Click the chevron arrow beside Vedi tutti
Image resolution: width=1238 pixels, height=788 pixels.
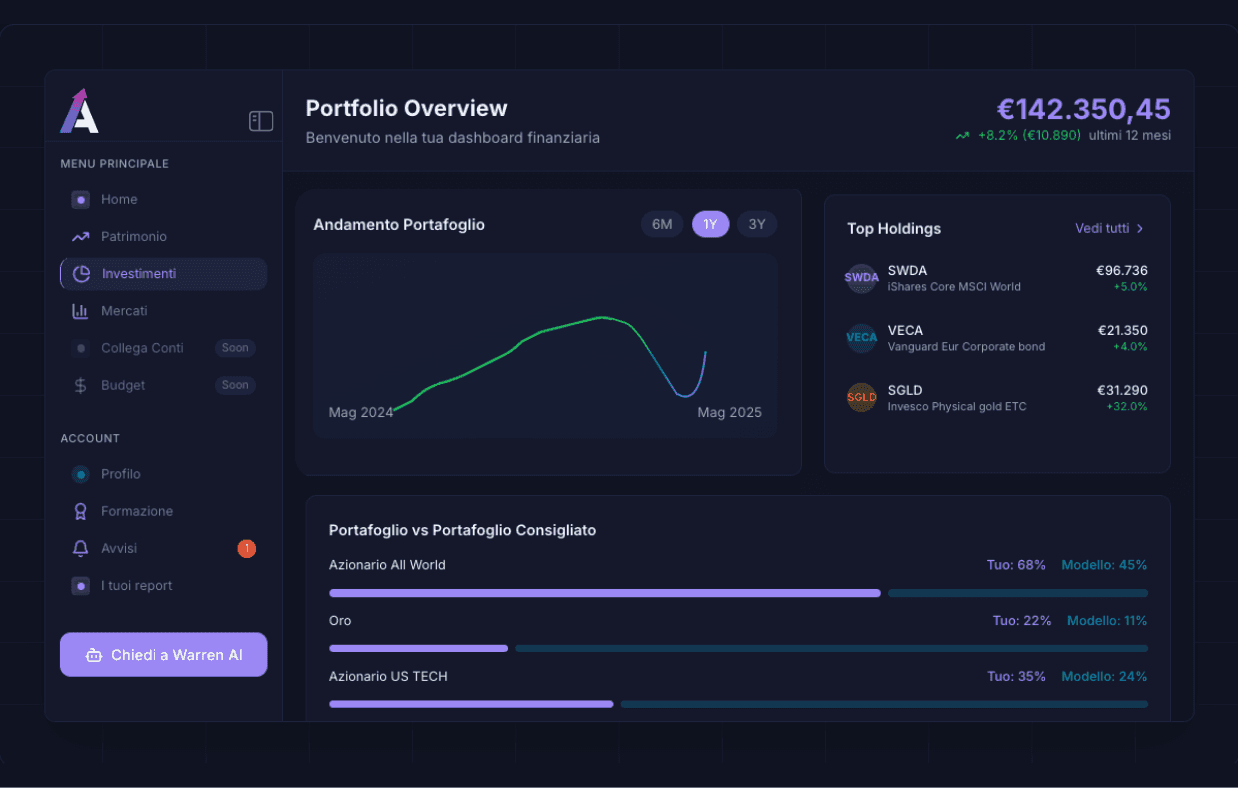(1140, 229)
